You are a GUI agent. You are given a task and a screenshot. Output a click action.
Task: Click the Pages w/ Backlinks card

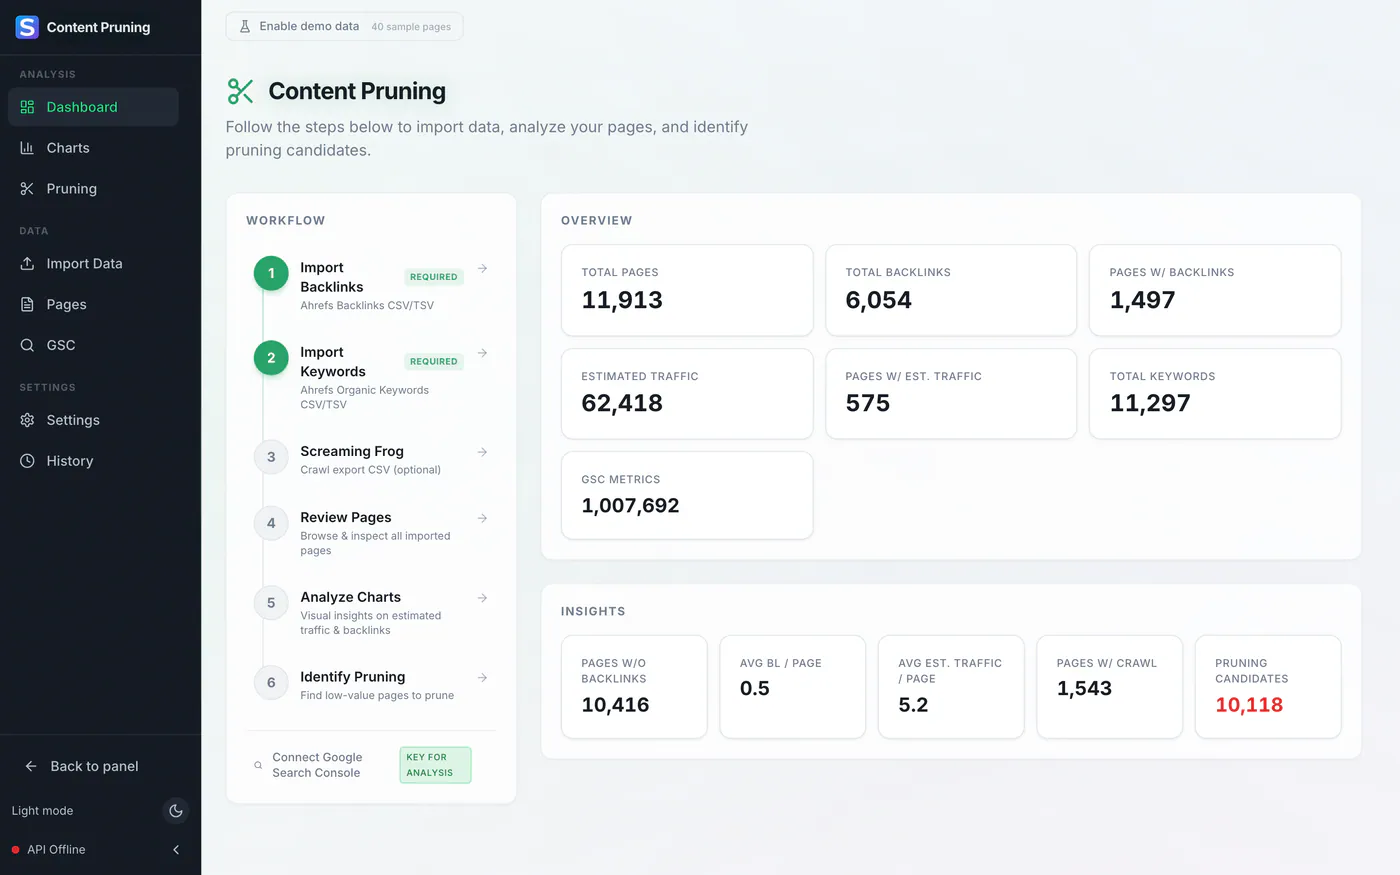1215,290
